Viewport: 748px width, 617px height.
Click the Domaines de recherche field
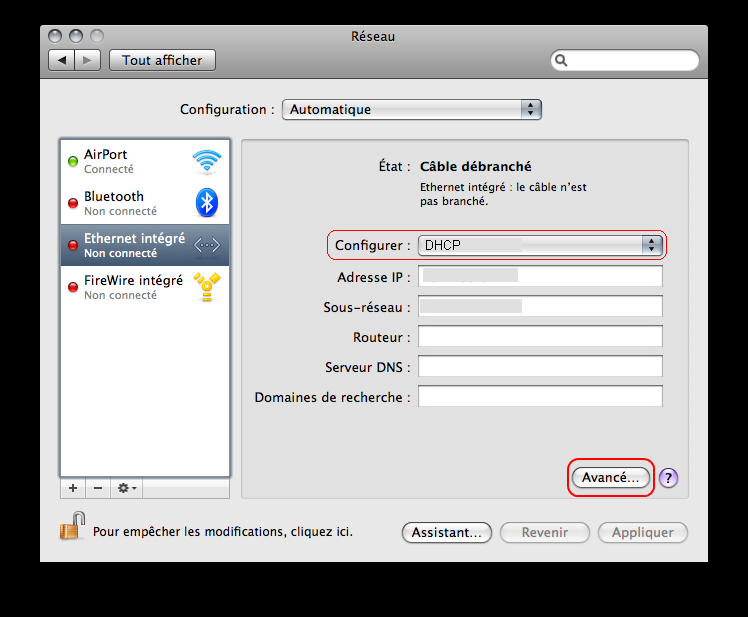tap(540, 397)
